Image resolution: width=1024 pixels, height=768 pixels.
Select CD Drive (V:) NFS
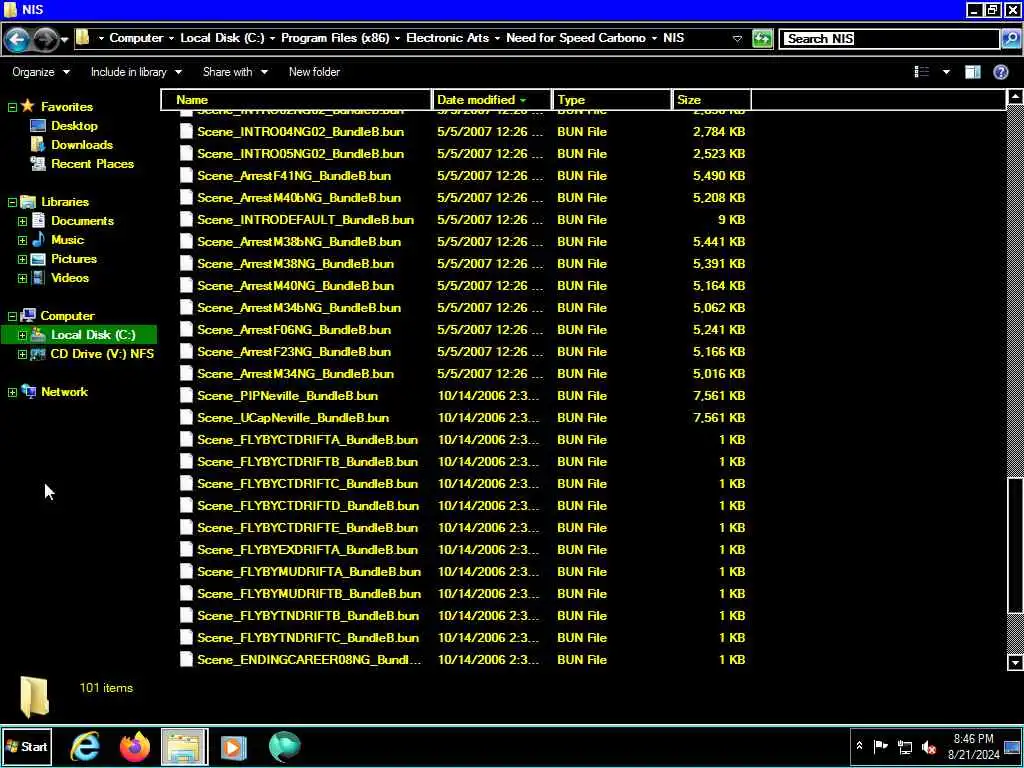102,354
